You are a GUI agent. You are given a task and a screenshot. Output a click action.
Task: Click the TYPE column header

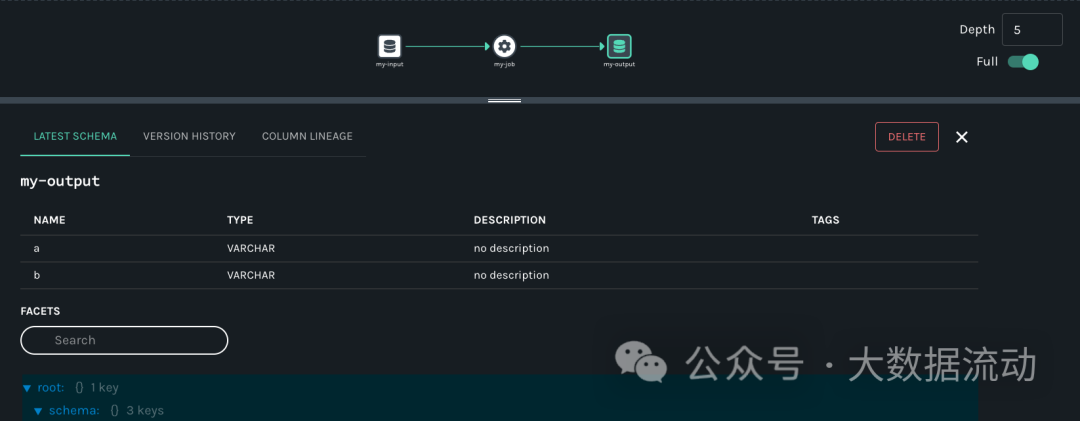pos(240,220)
